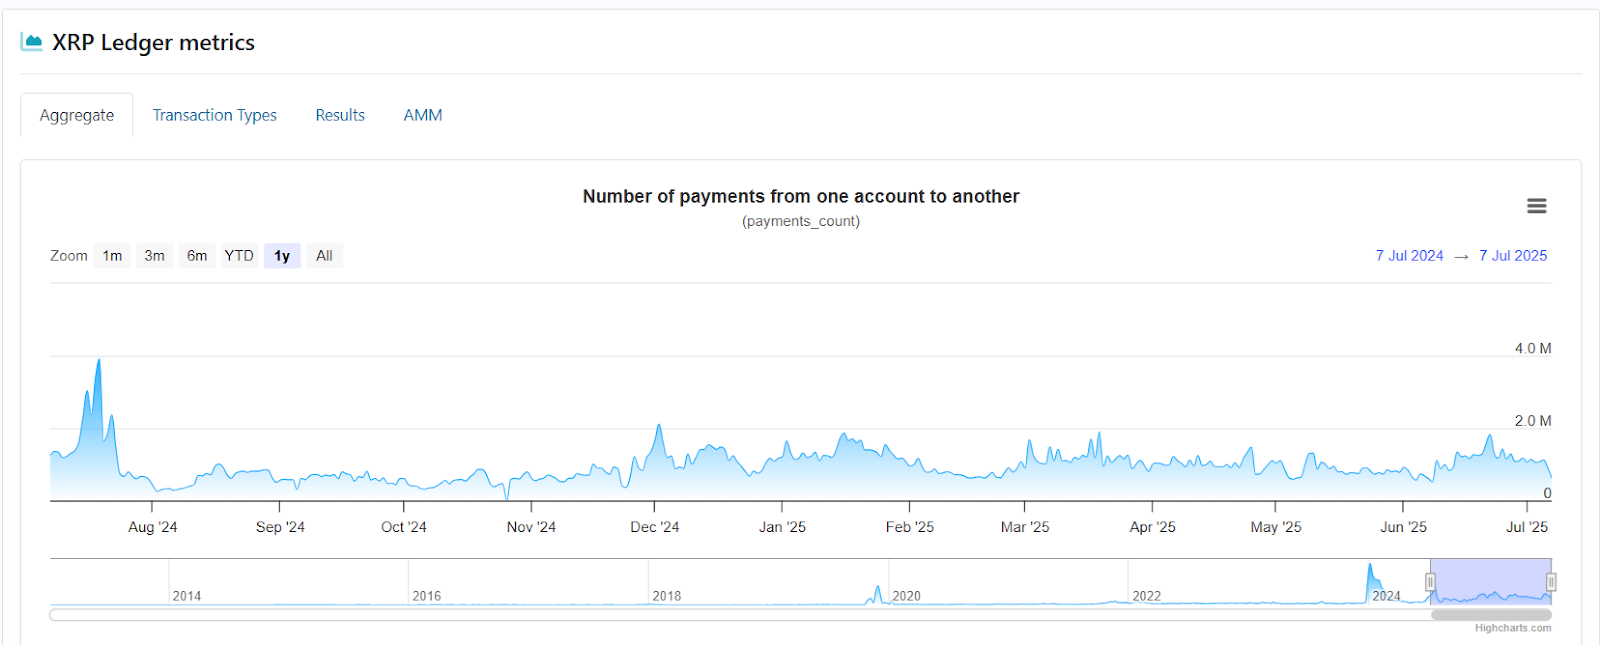This screenshot has height=645, width=1600.
Task: Click the Apr '25 axis label
Action: point(1153,527)
